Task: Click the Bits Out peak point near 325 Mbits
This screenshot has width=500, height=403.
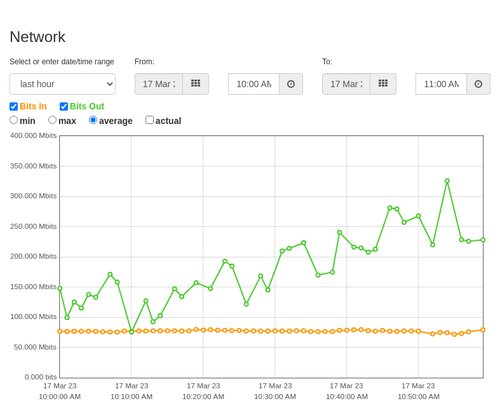Action: (447, 181)
